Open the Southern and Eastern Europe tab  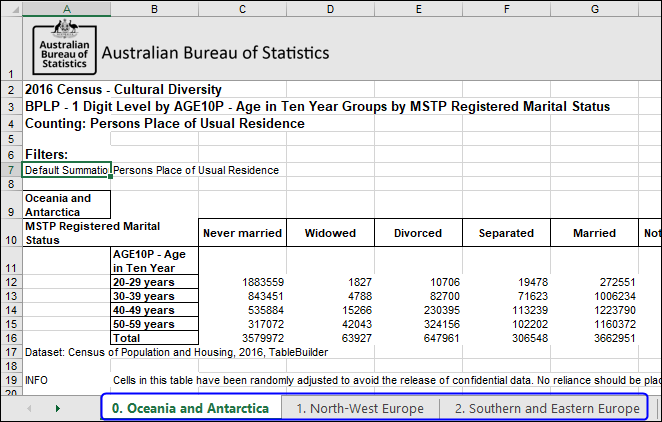[546, 408]
